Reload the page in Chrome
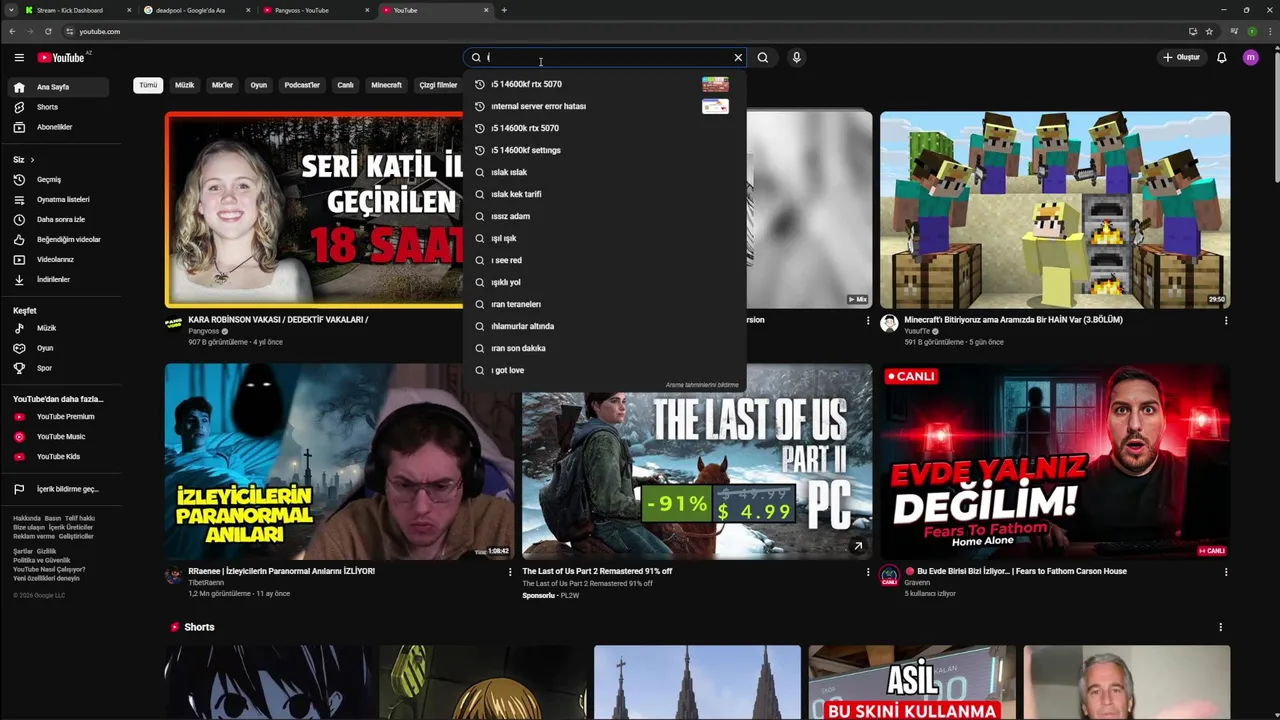 point(48,31)
